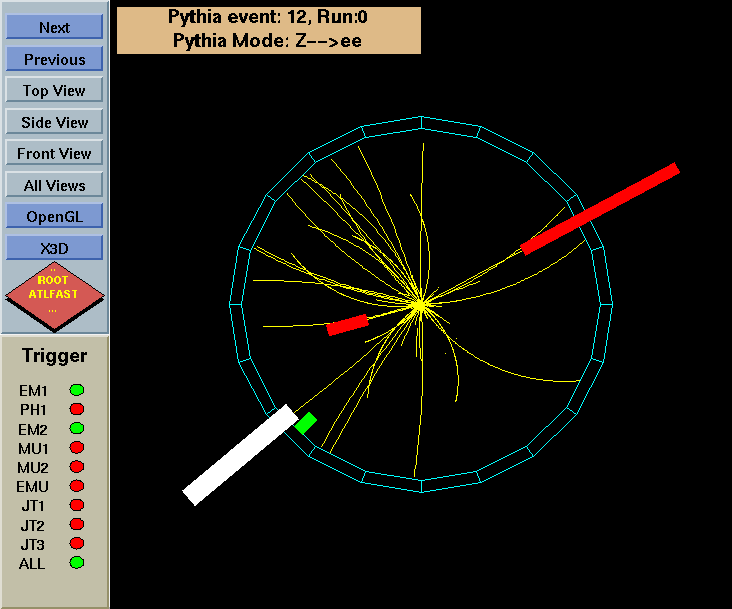732x609 pixels.
Task: Select the Side View button
Action: pyautogui.click(x=54, y=122)
